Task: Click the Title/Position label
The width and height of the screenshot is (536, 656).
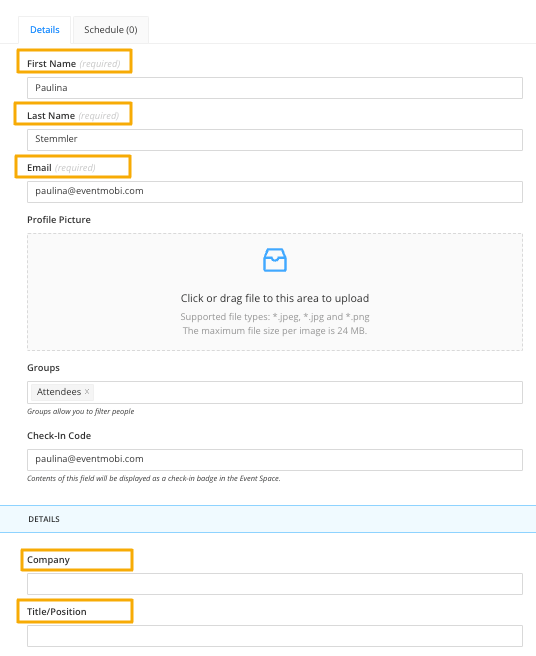Action: (x=57, y=612)
